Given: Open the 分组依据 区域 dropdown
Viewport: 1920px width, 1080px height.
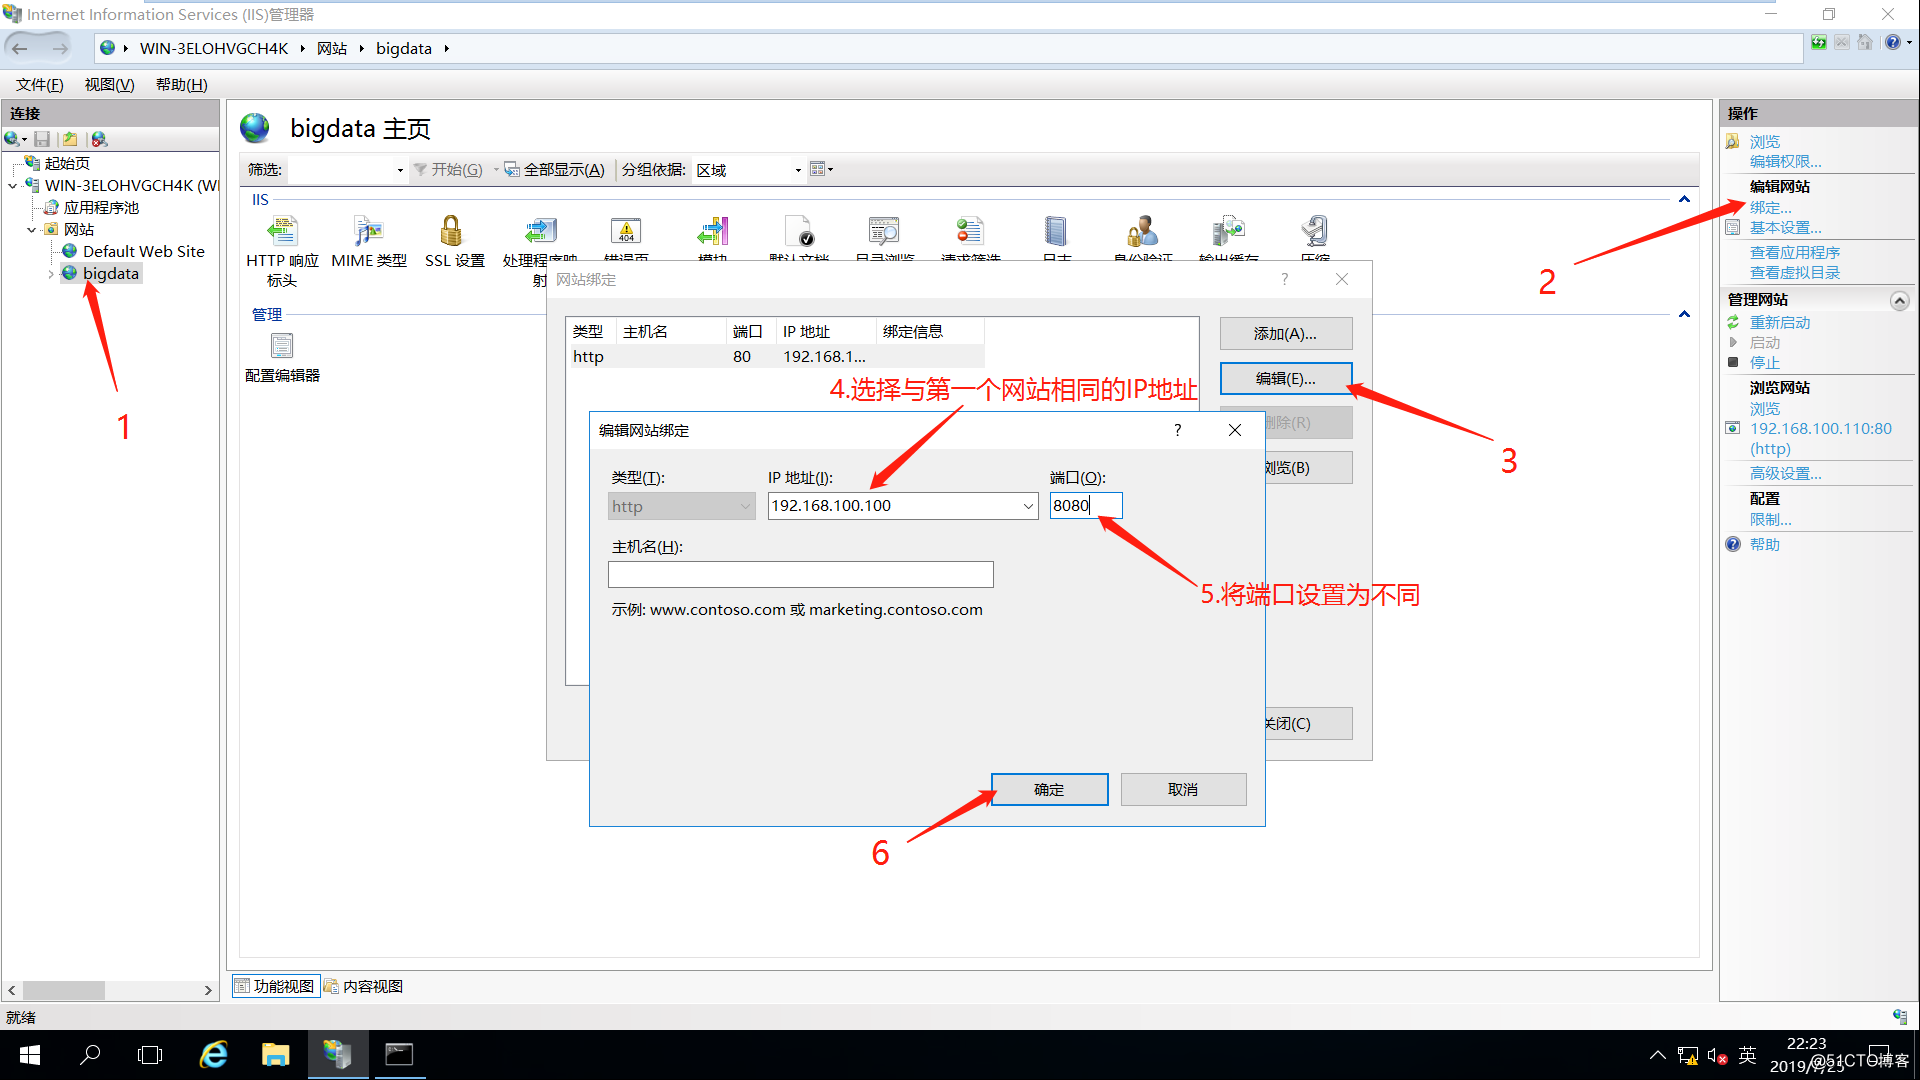Looking at the screenshot, I should click(x=797, y=170).
